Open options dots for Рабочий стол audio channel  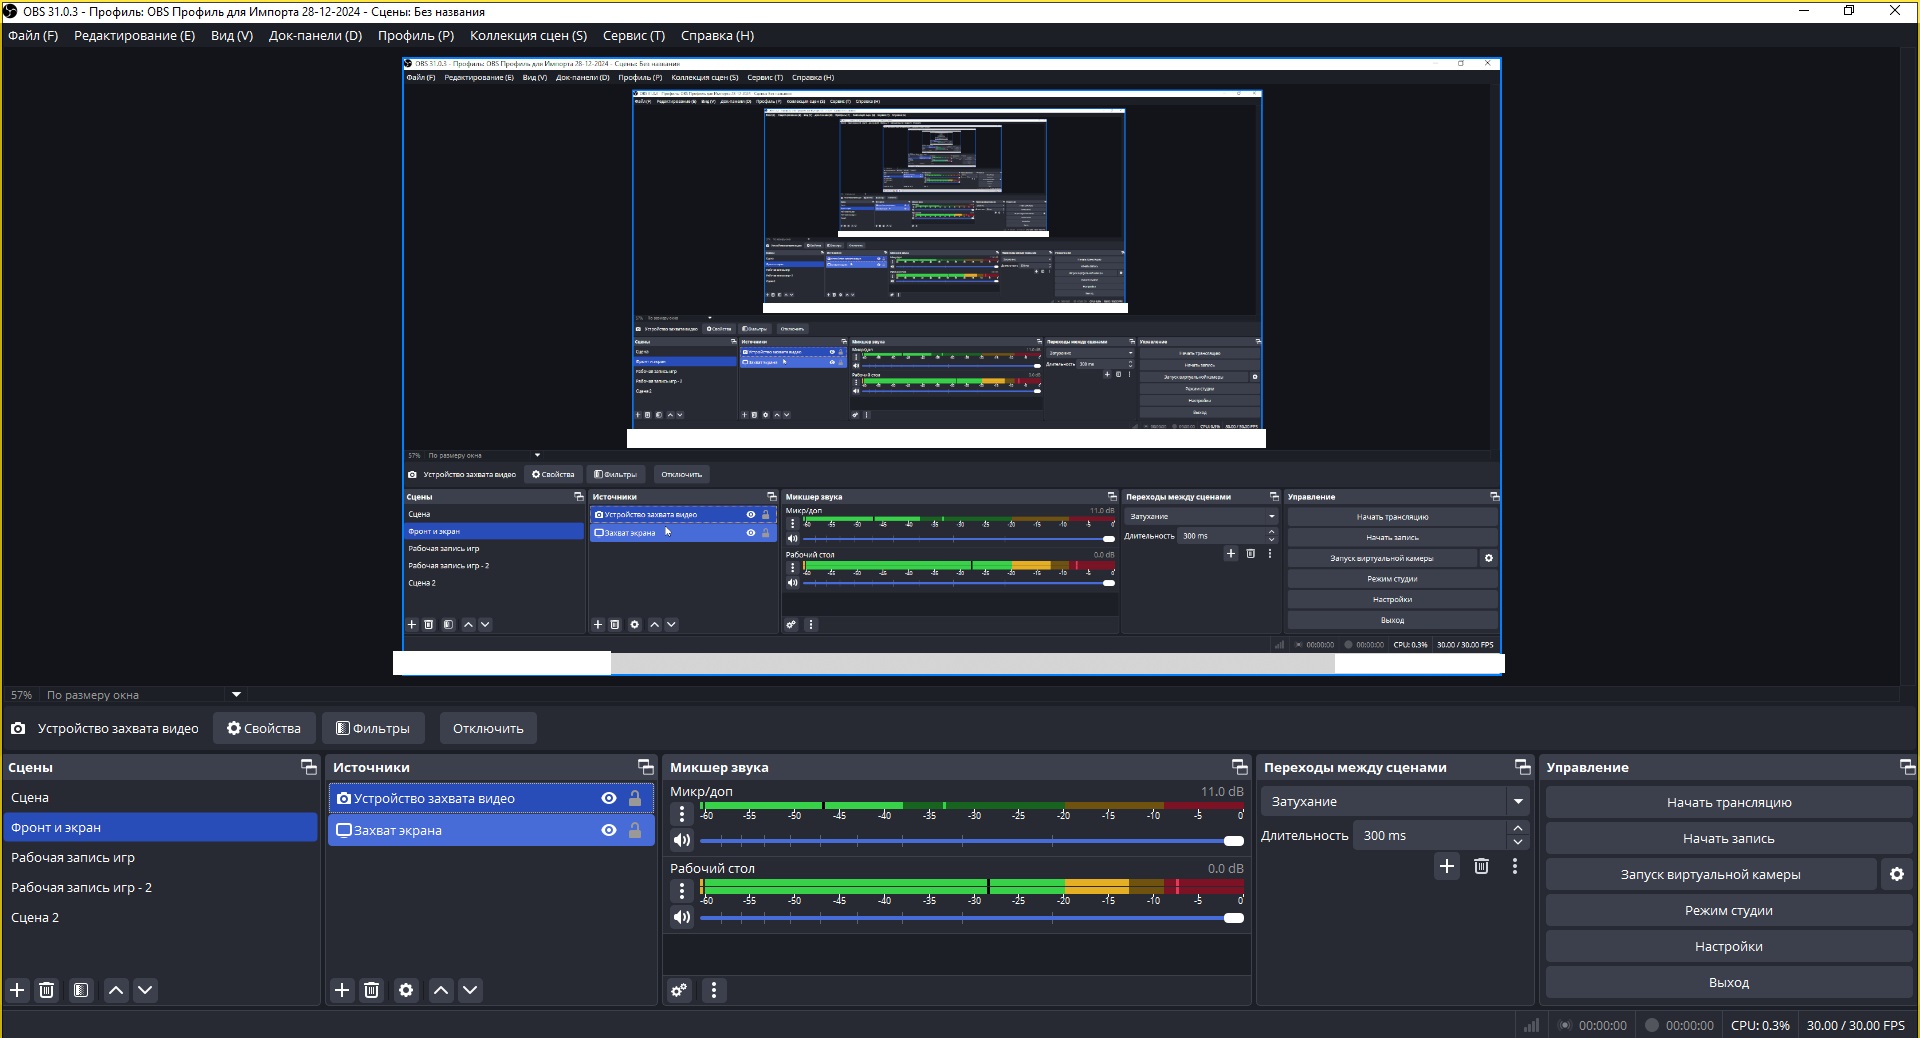pos(682,891)
